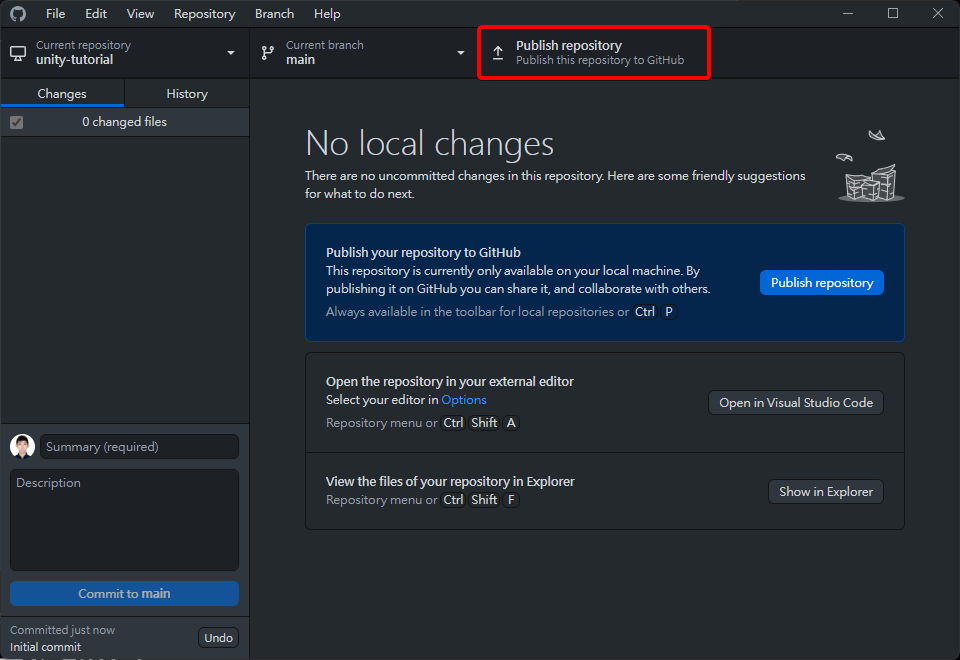This screenshot has width=960, height=660.
Task: Toggle the select-all checkbox for changed files
Action: [17, 122]
